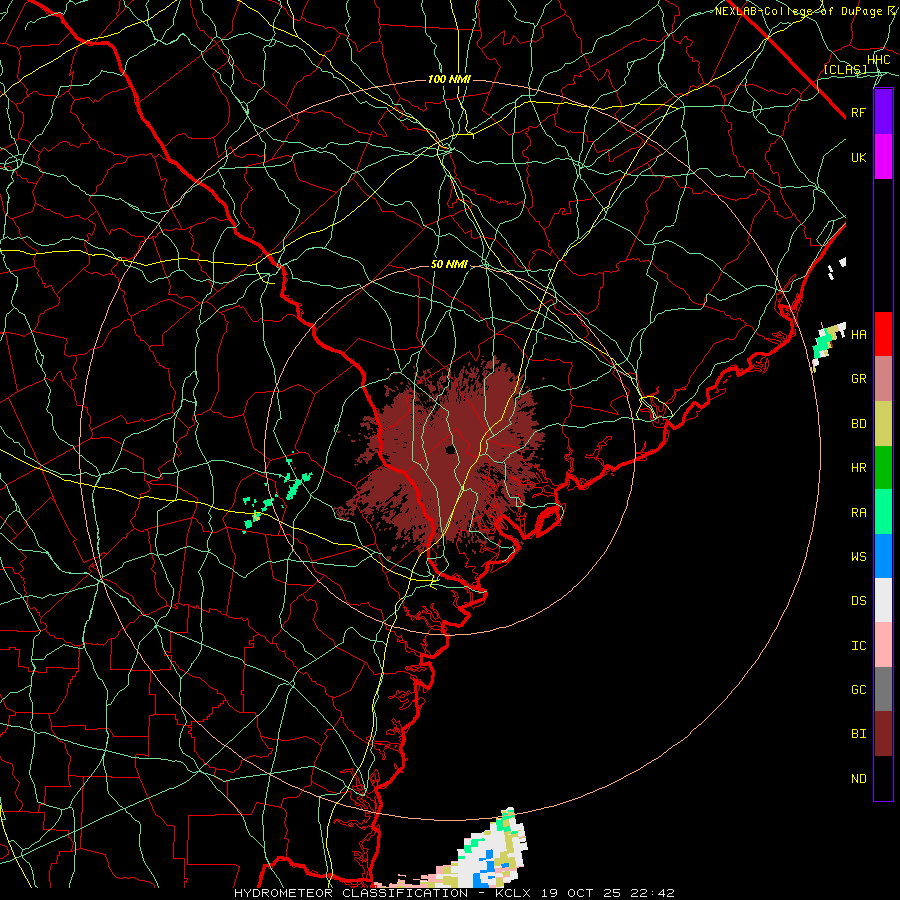Click the HHC product code text

pos(878,60)
